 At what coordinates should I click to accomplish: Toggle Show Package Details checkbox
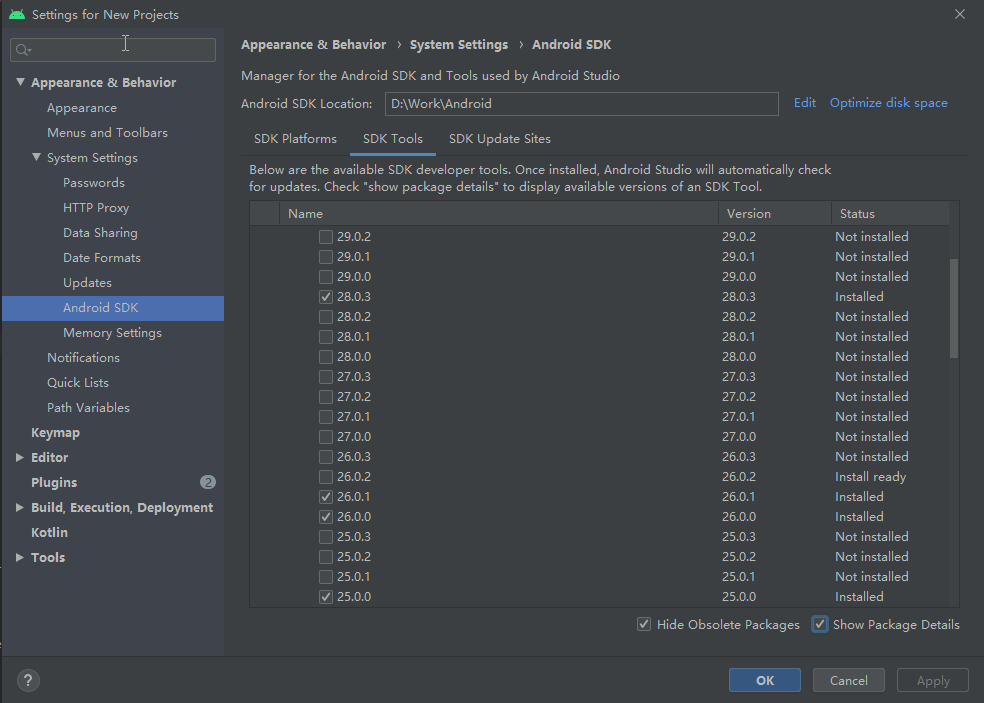coord(820,625)
